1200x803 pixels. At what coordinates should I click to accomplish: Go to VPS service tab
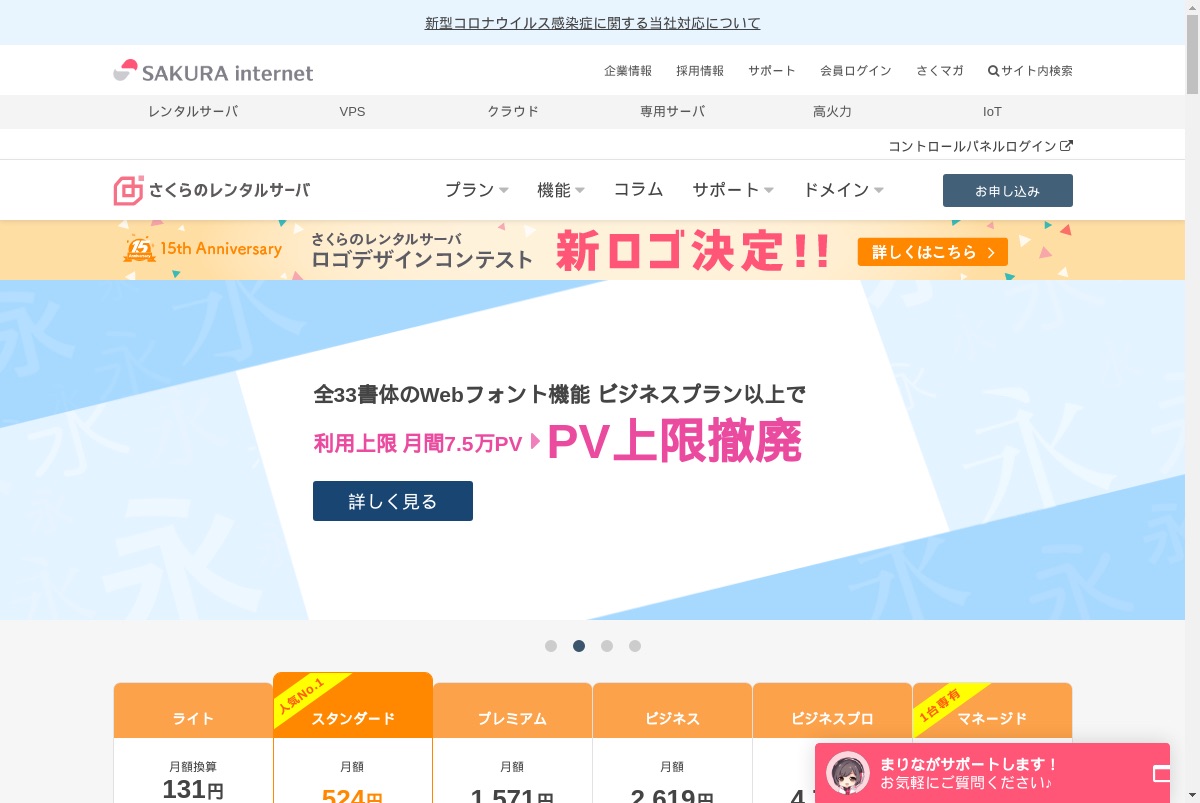coord(352,112)
